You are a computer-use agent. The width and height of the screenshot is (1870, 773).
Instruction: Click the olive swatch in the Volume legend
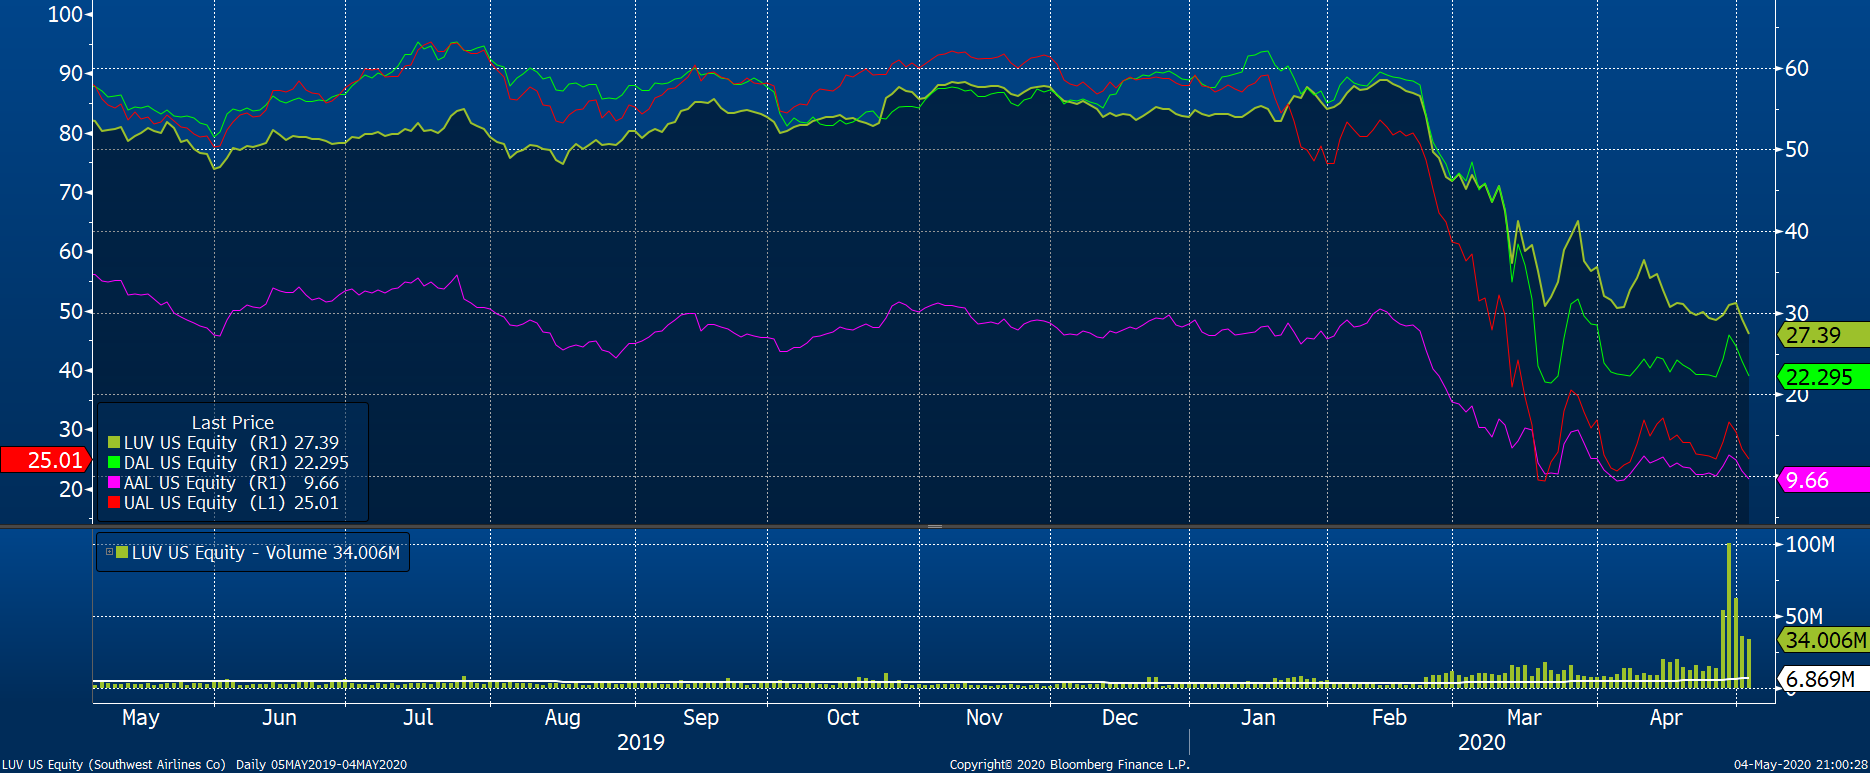pyautogui.click(x=122, y=552)
